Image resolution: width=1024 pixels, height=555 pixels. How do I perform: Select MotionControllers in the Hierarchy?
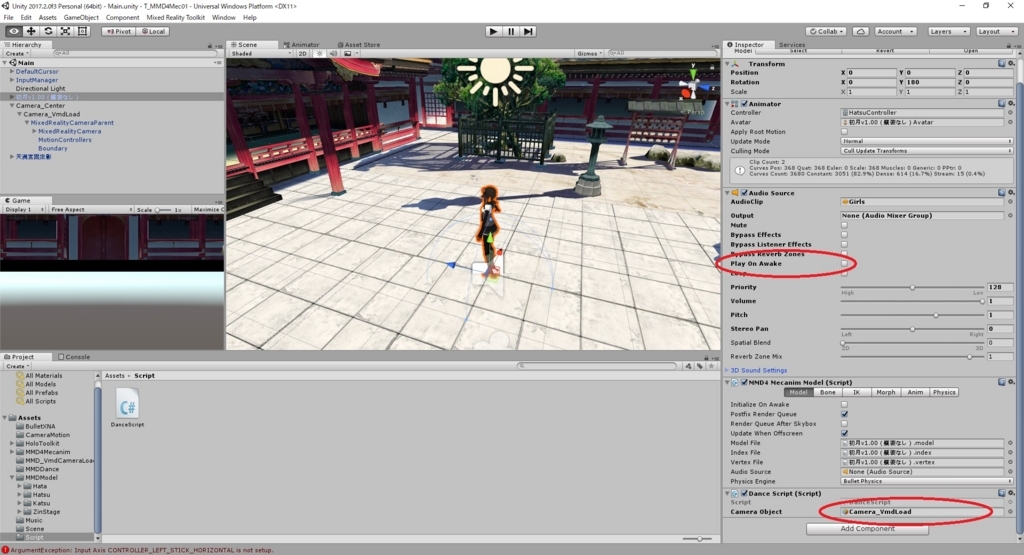pos(65,140)
